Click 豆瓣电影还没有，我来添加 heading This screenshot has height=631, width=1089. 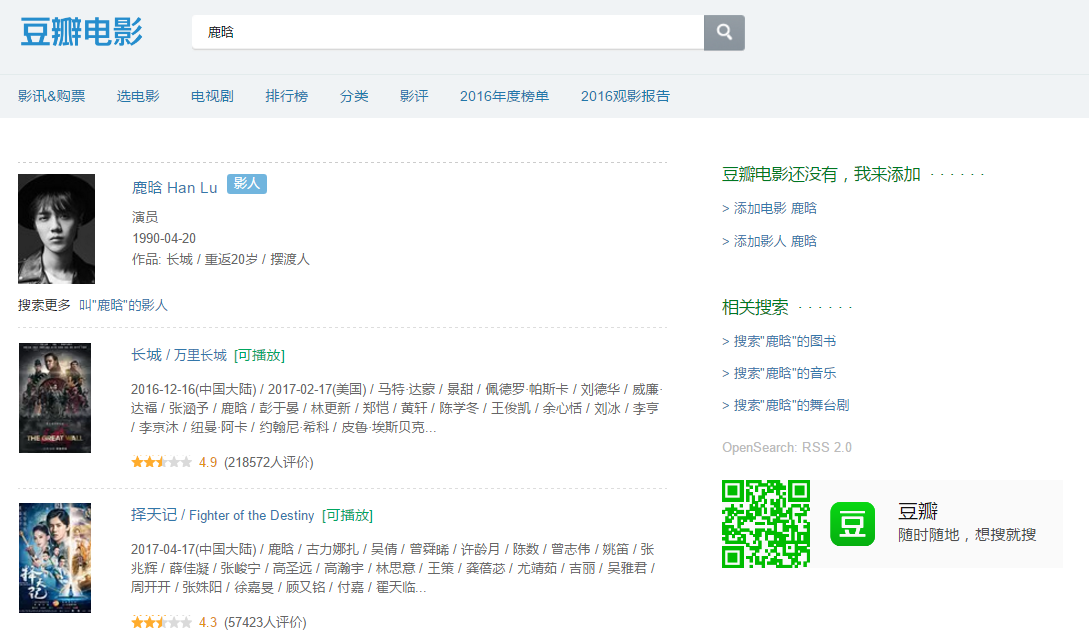[x=821, y=174]
